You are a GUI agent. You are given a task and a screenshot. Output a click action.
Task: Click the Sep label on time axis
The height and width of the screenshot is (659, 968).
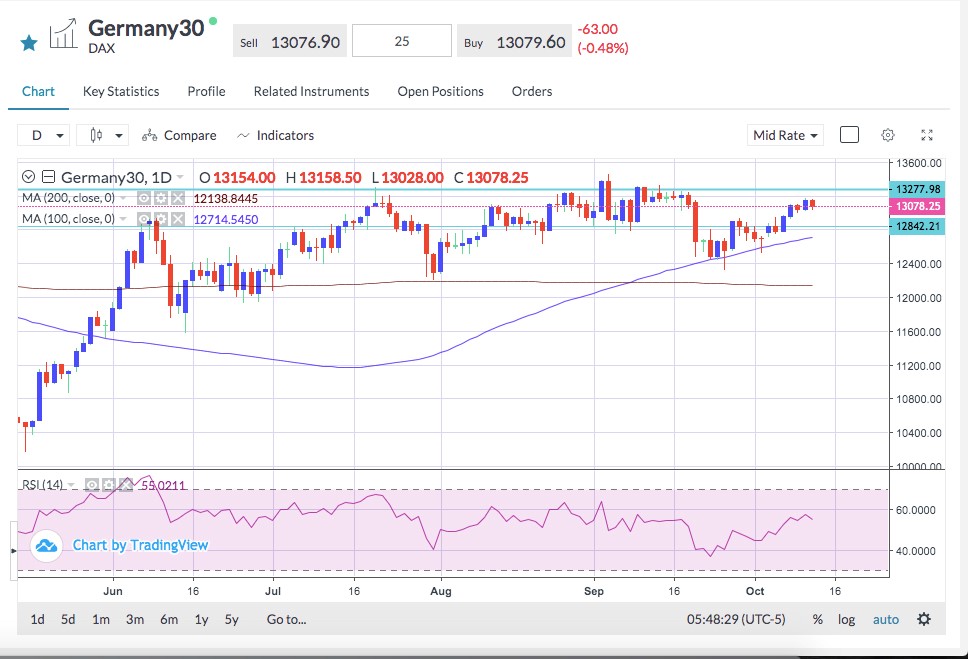[x=594, y=591]
